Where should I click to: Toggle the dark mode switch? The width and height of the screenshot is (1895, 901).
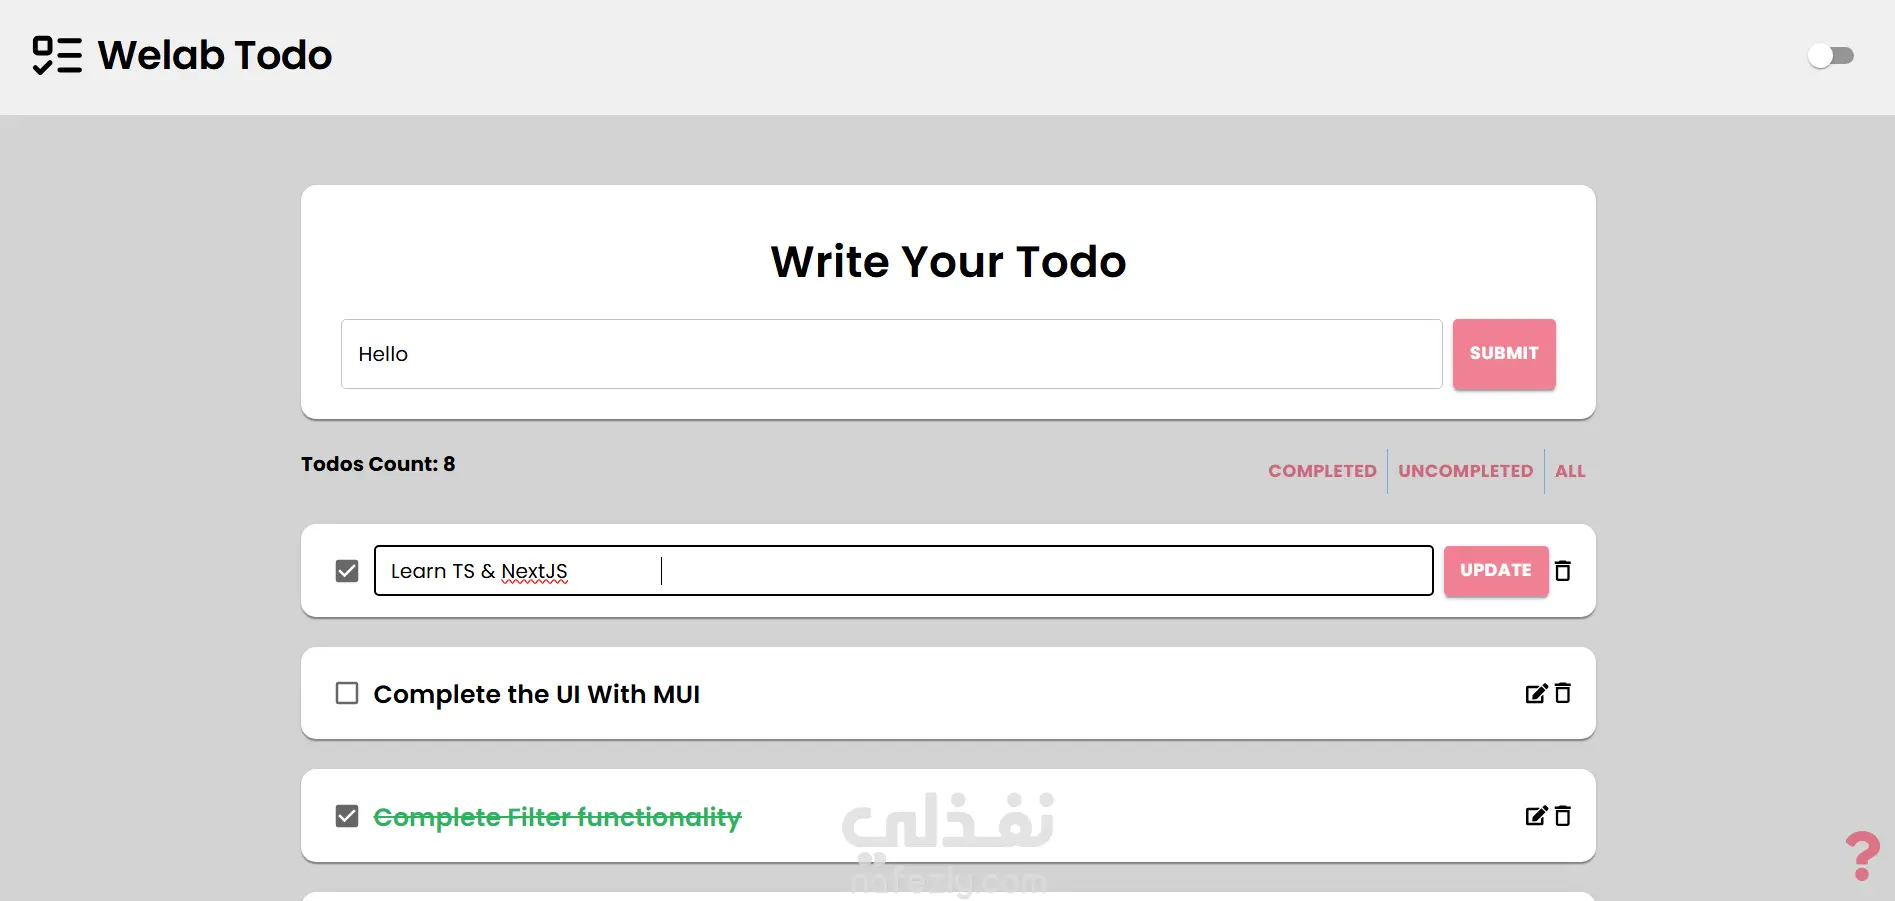tap(1831, 56)
